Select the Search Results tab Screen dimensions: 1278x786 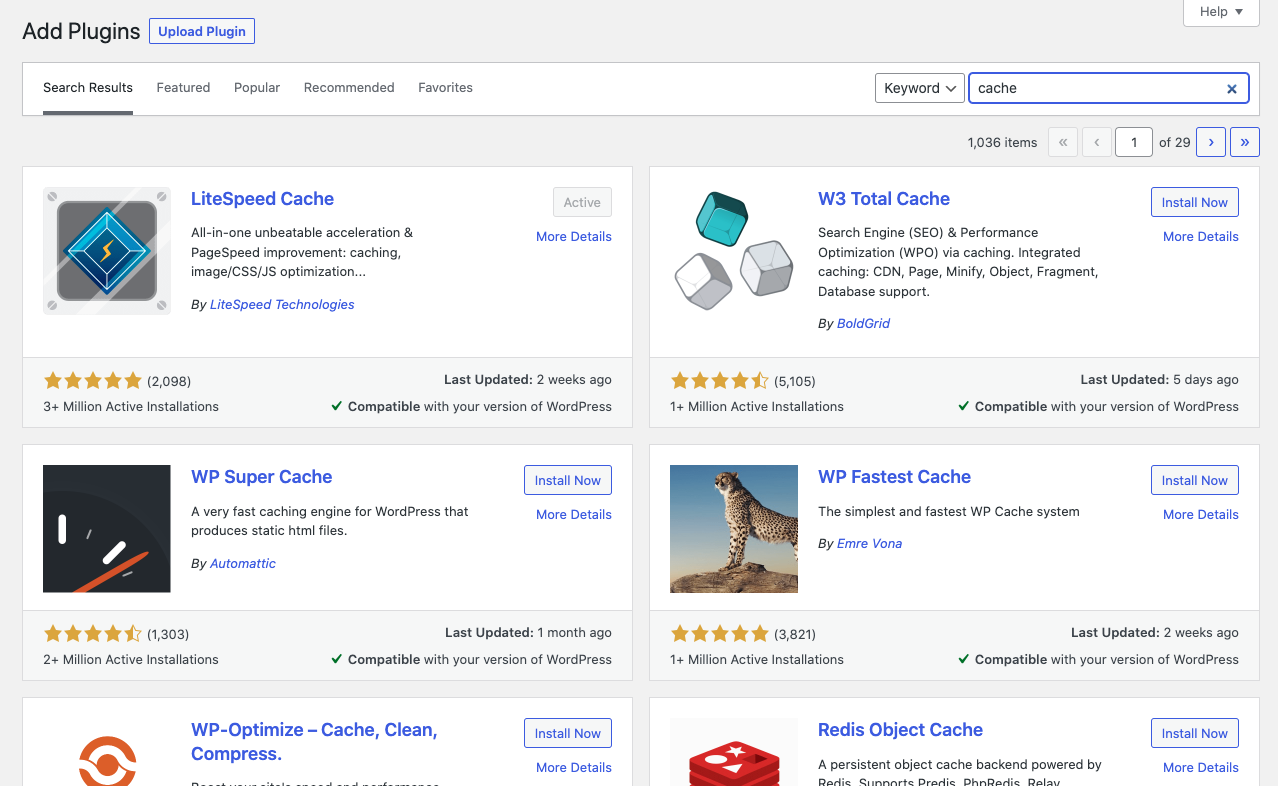point(88,88)
